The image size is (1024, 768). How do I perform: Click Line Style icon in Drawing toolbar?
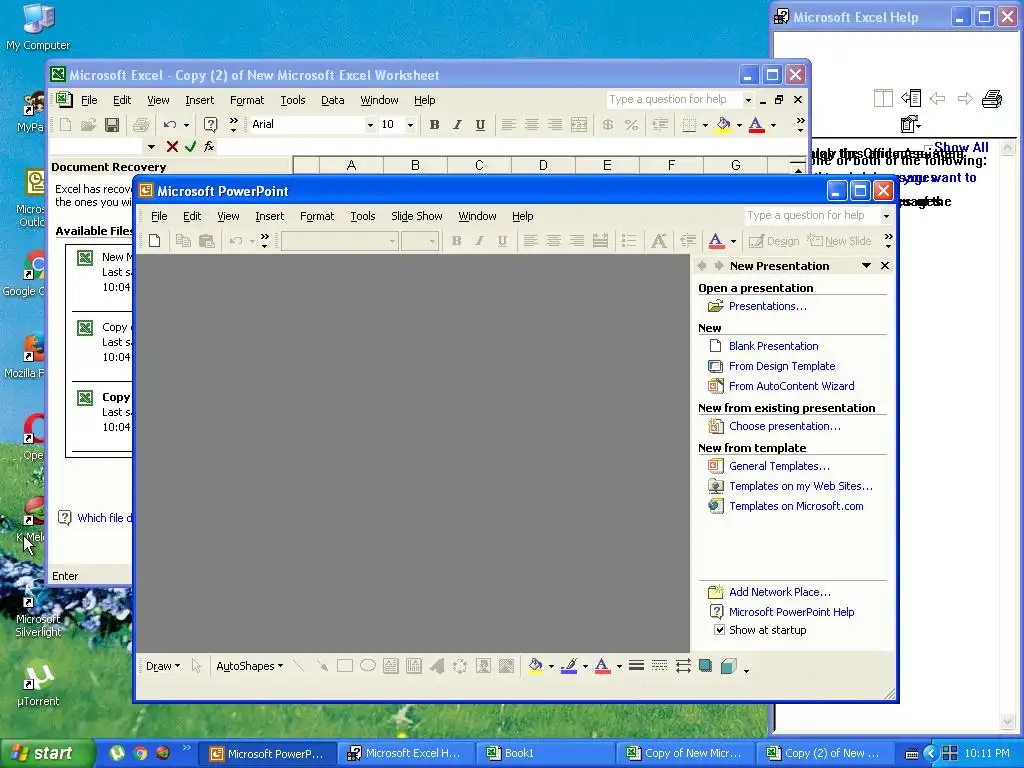pyautogui.click(x=637, y=665)
